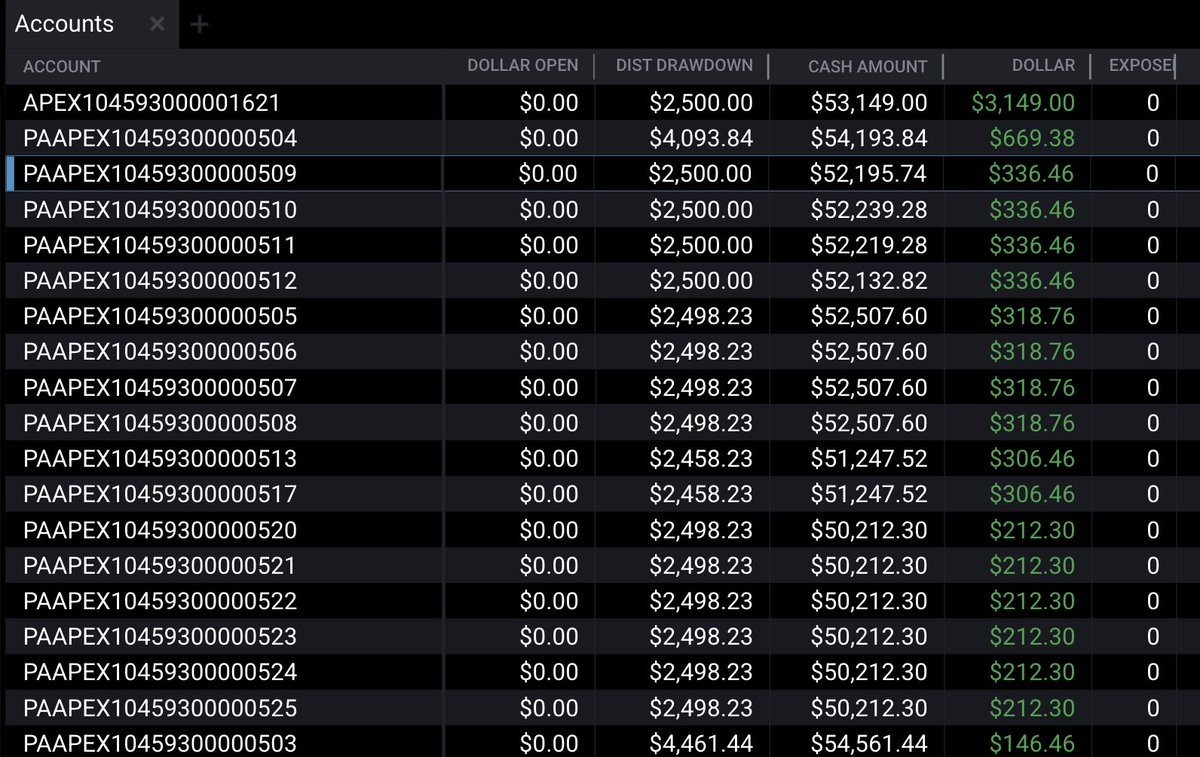Click cash amount $54,193.84
This screenshot has height=757, width=1200.
[x=869, y=138]
